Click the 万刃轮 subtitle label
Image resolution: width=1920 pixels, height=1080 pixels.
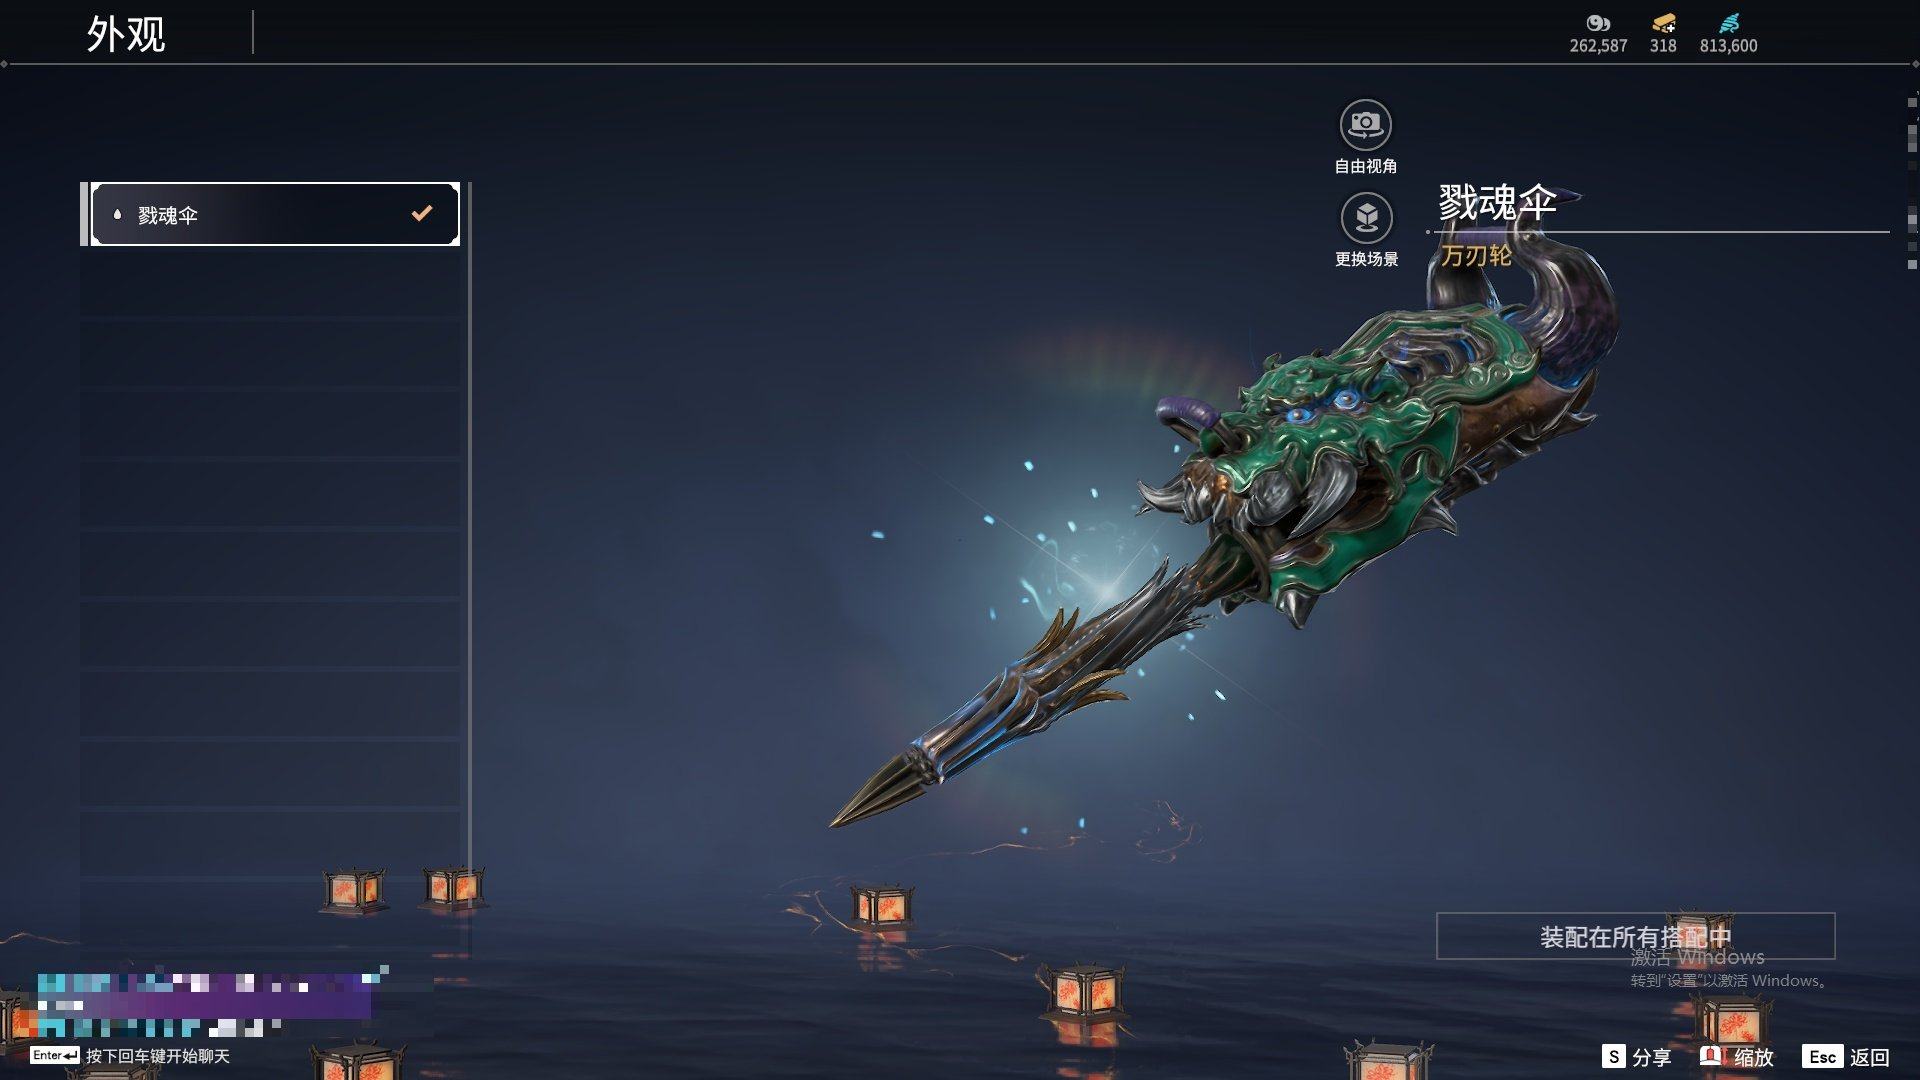click(1476, 255)
